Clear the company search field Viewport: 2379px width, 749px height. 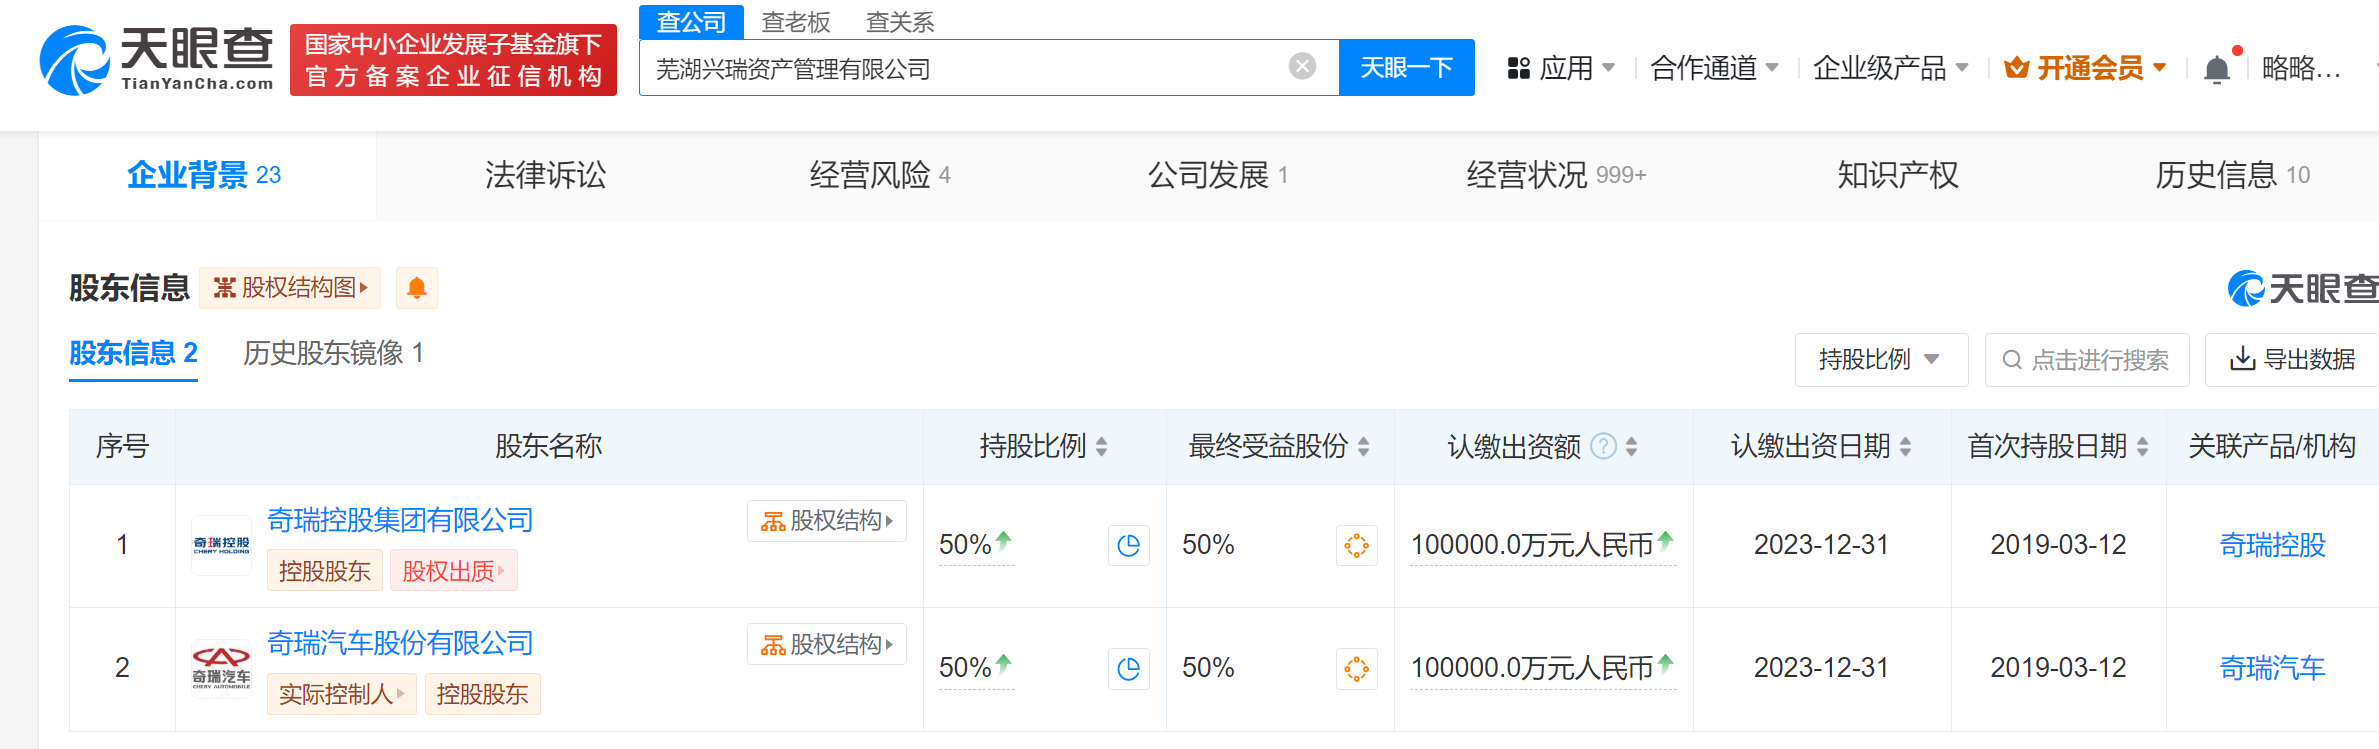(1302, 67)
